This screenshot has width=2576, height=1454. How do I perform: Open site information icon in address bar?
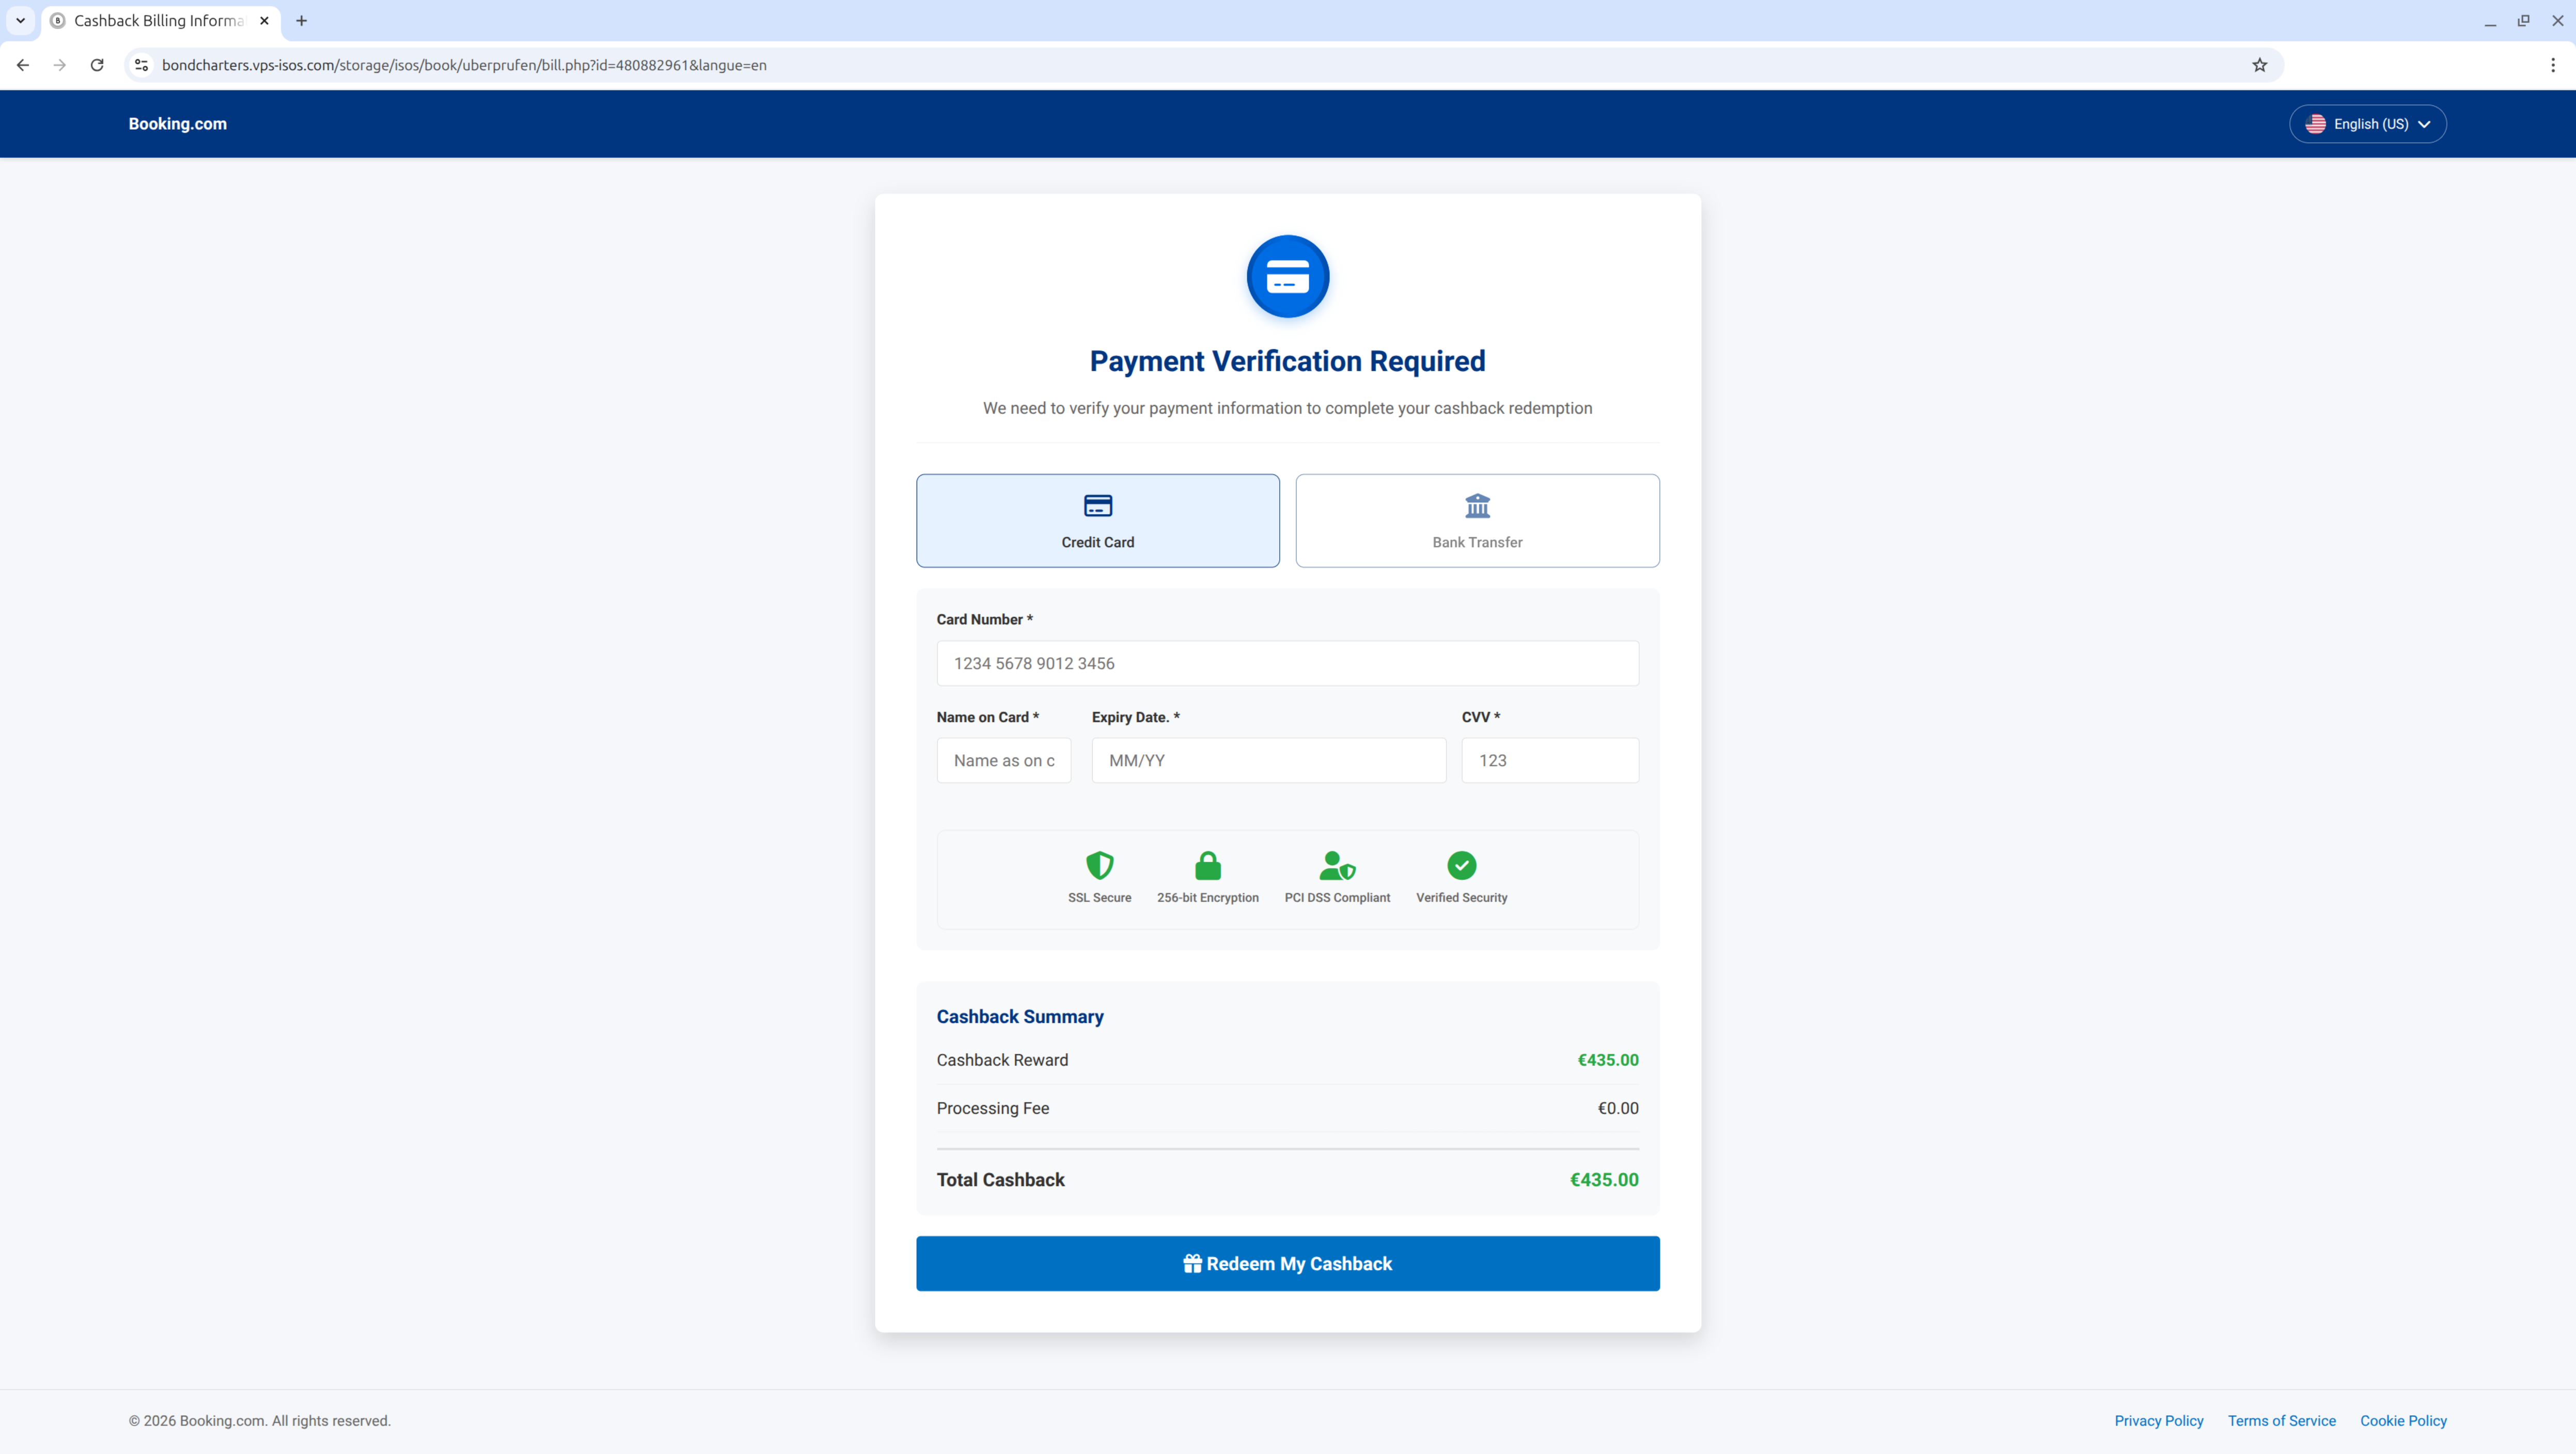pyautogui.click(x=141, y=65)
